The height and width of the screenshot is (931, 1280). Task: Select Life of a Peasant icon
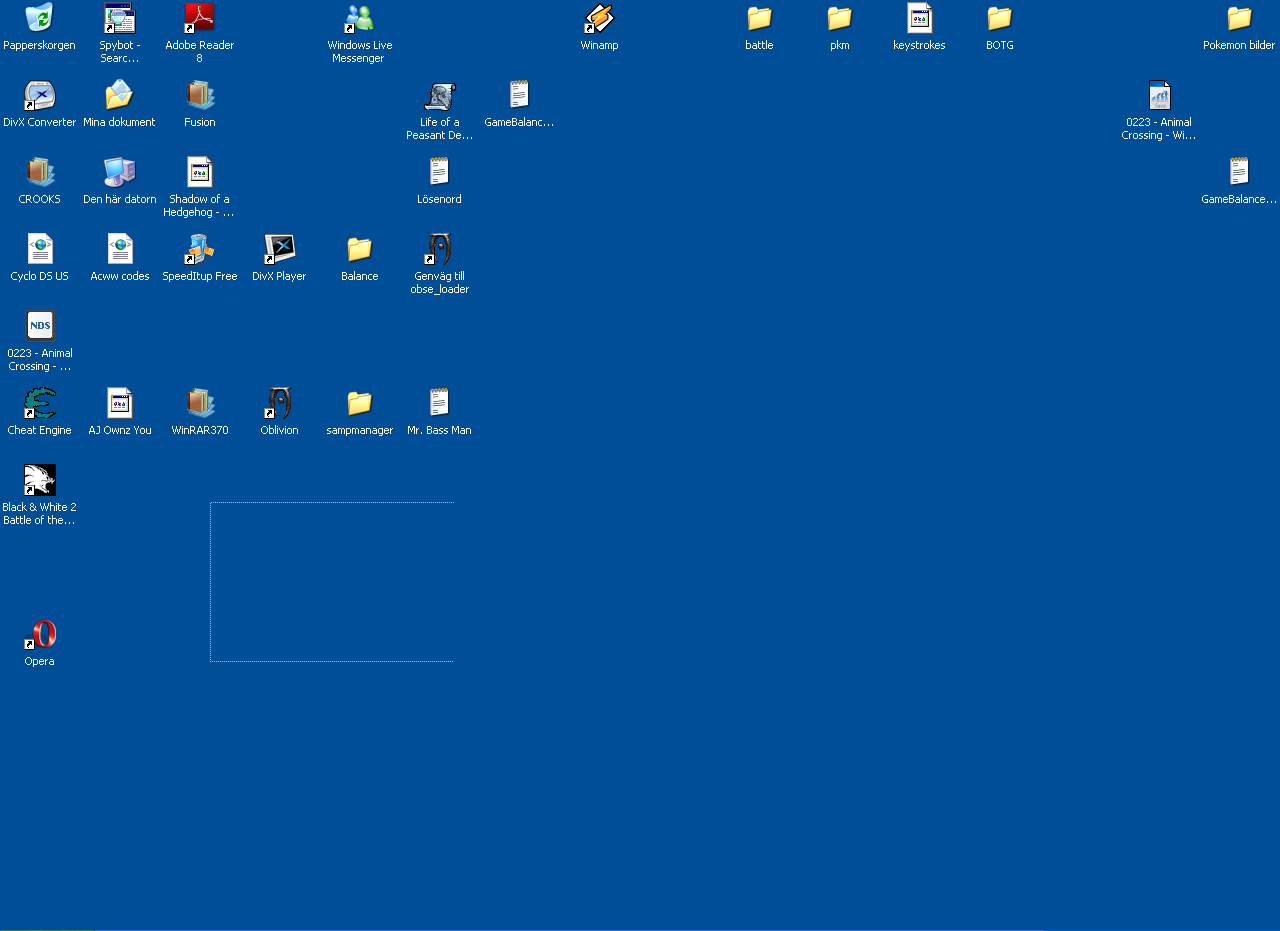click(x=439, y=95)
